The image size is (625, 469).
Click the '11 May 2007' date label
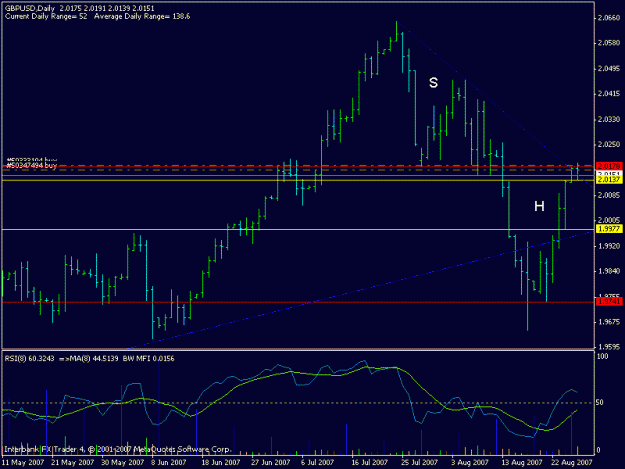pyautogui.click(x=23, y=462)
